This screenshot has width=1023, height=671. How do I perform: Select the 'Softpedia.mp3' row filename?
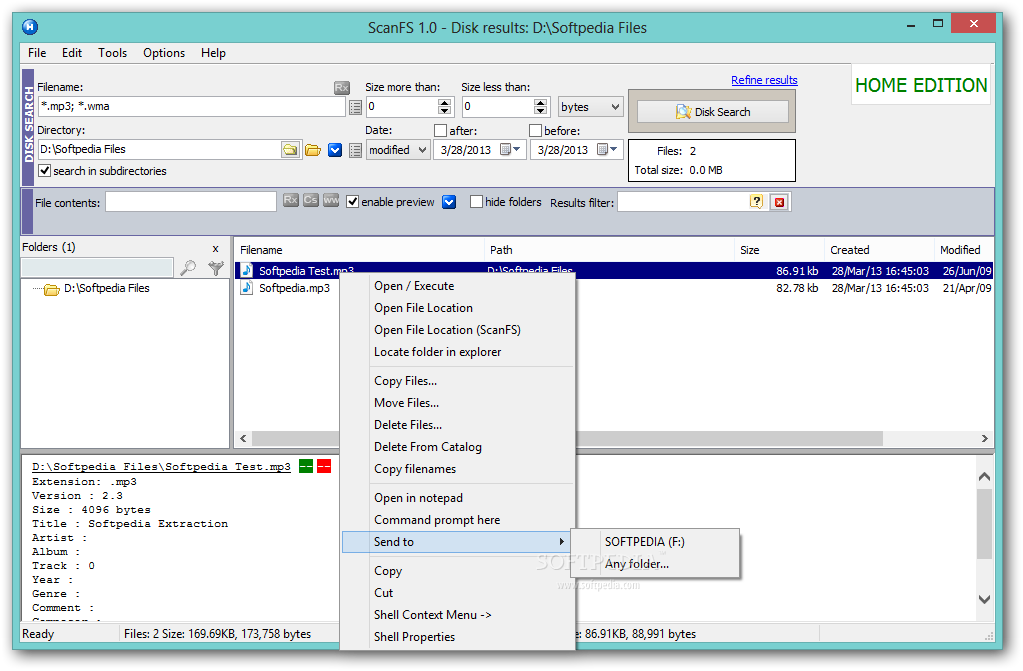click(x=294, y=288)
